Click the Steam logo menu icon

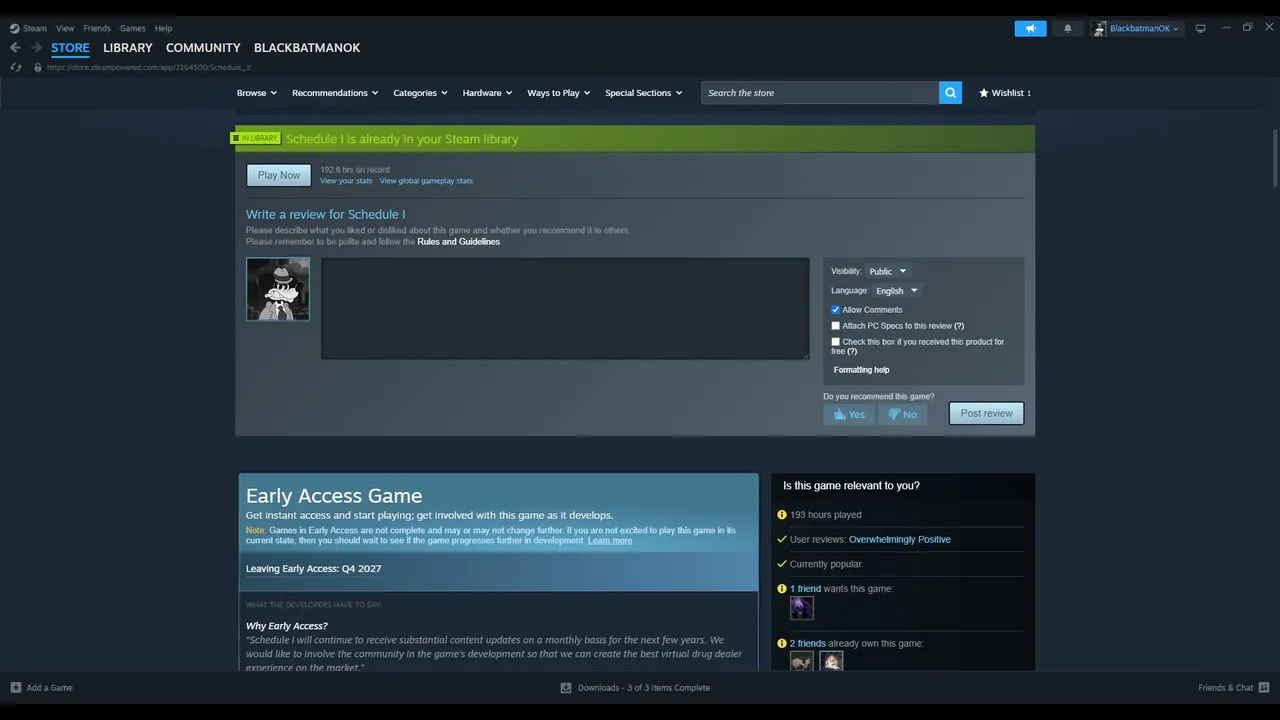(15, 28)
